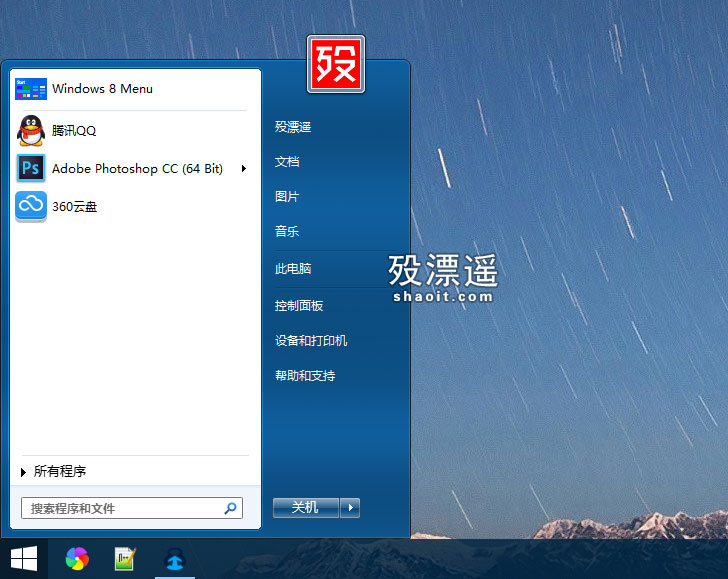Open shutdown options arrow next to 关机
This screenshot has height=579, width=728.
(350, 507)
